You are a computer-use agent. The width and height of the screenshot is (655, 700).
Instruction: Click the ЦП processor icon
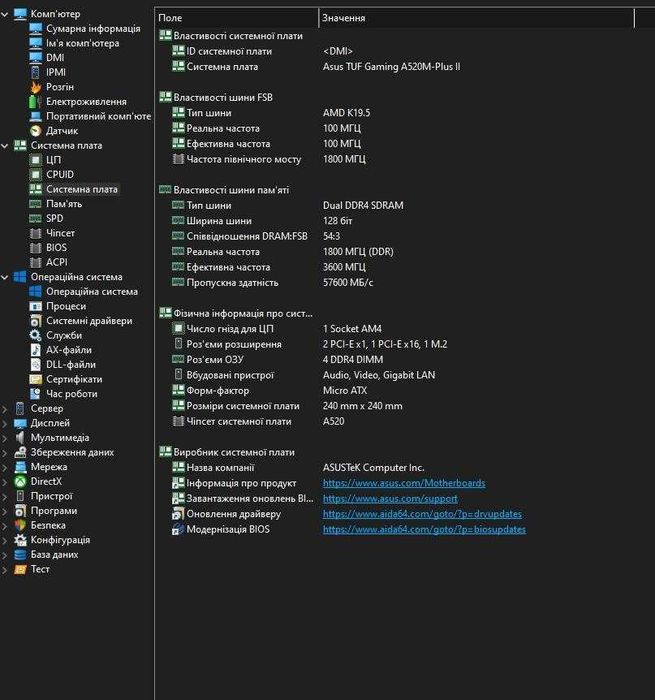point(36,160)
